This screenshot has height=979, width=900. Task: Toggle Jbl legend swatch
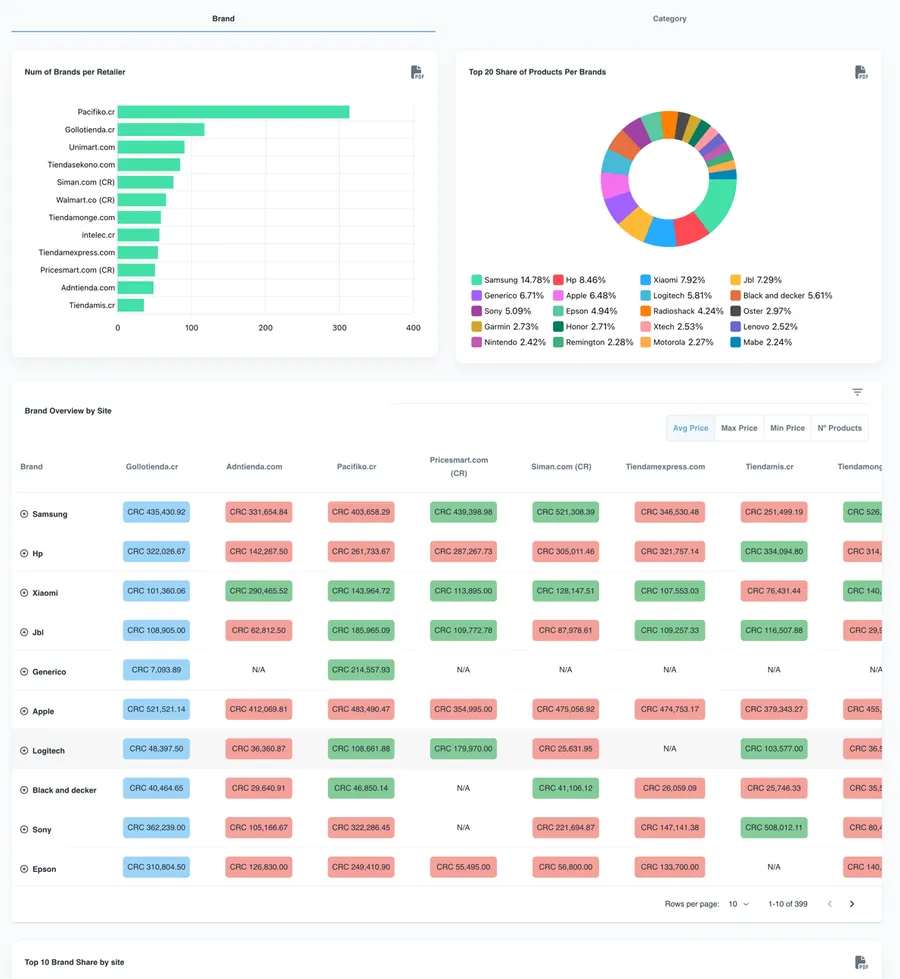pyautogui.click(x=736, y=280)
